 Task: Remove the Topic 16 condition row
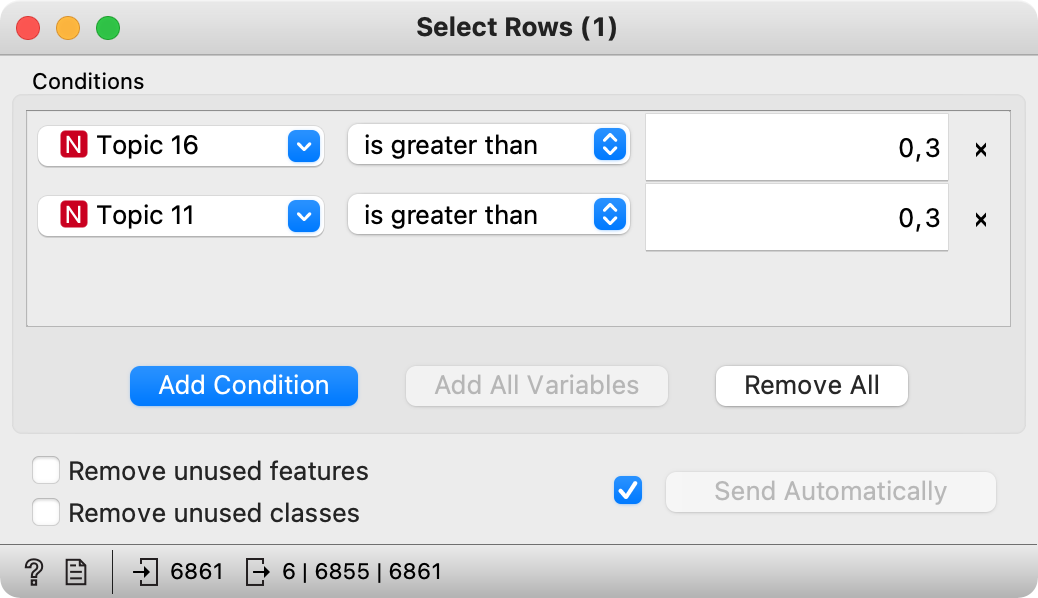981,149
